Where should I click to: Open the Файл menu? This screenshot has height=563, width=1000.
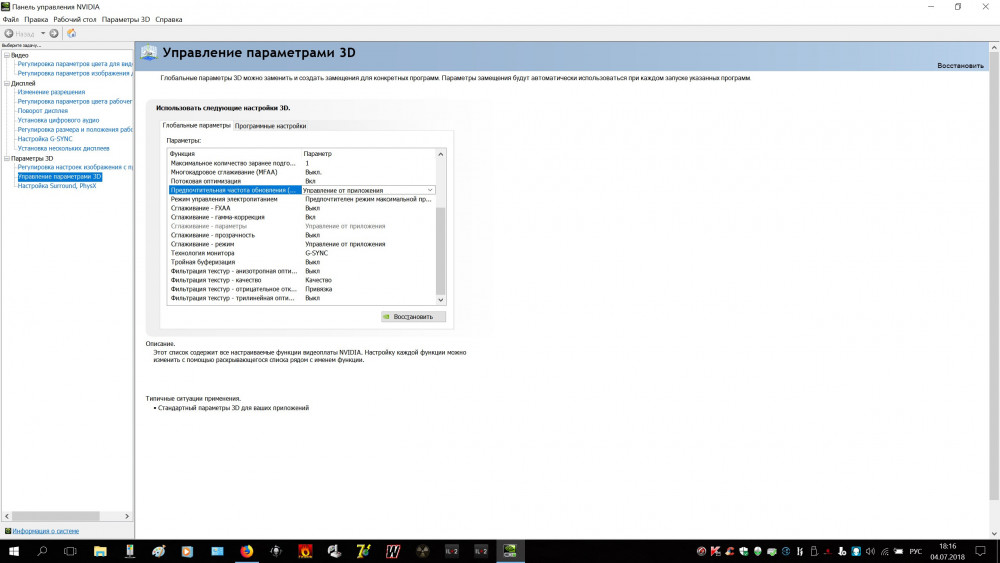(11, 19)
